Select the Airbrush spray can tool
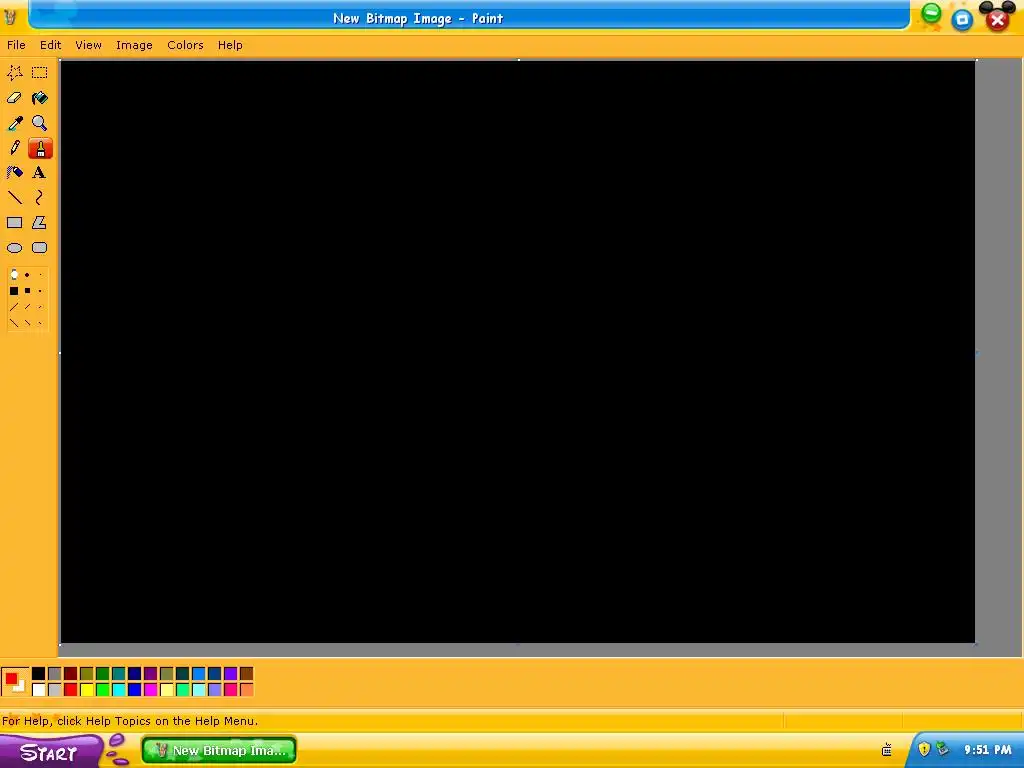The height and width of the screenshot is (768, 1024). (x=14, y=172)
